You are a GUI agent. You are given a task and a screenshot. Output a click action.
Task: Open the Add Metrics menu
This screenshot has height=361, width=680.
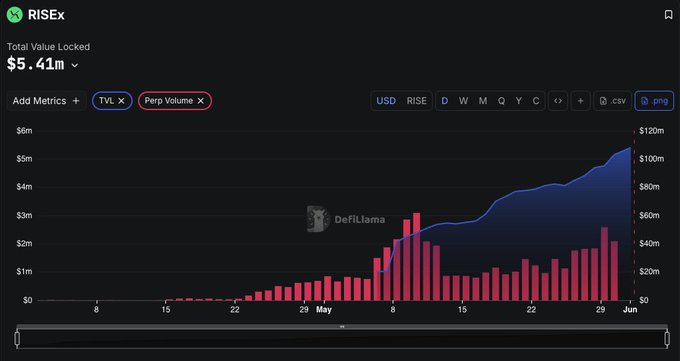coord(46,101)
